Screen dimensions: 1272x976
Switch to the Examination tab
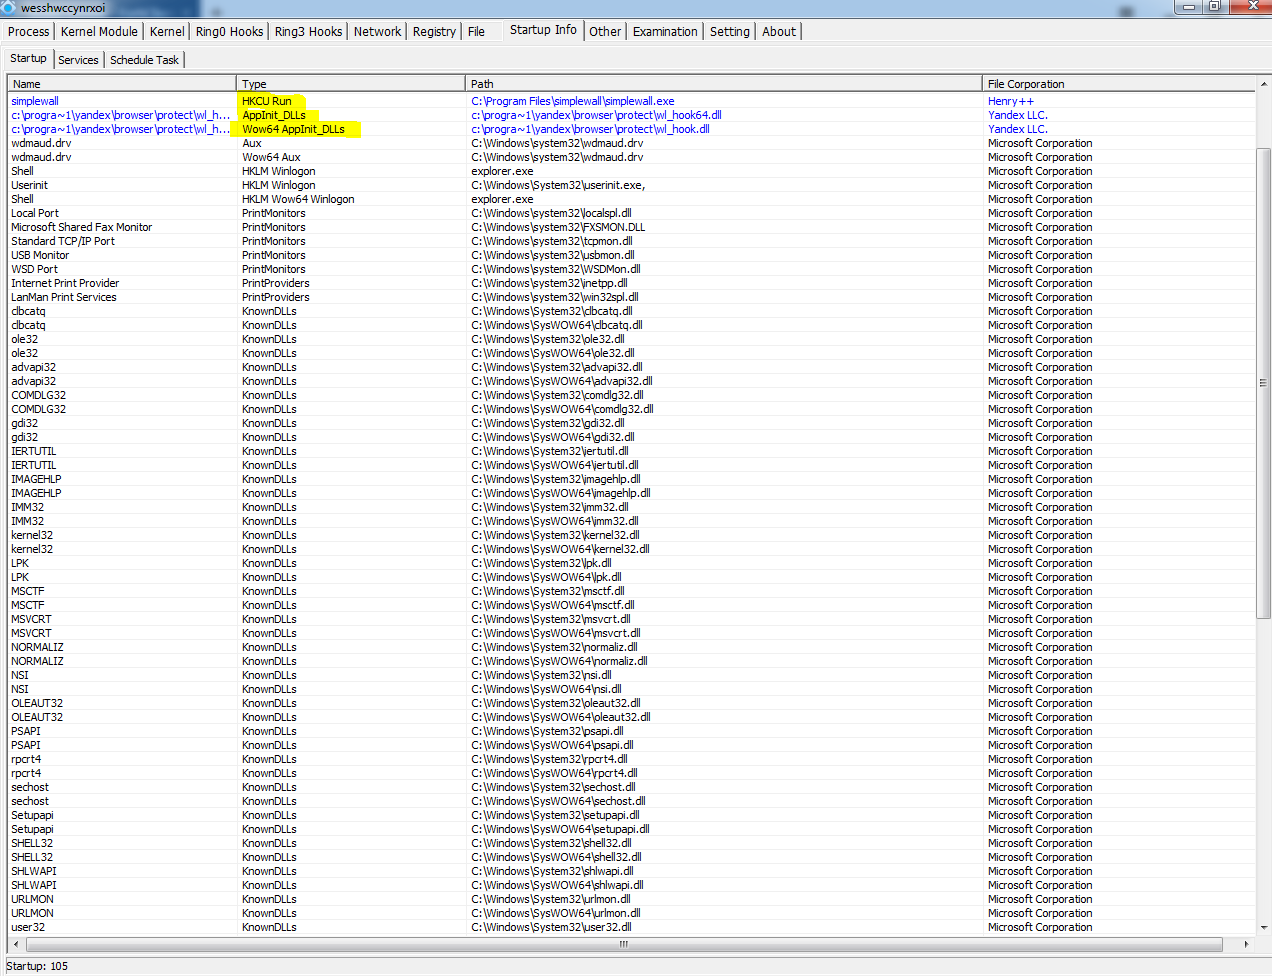pyautogui.click(x=665, y=31)
